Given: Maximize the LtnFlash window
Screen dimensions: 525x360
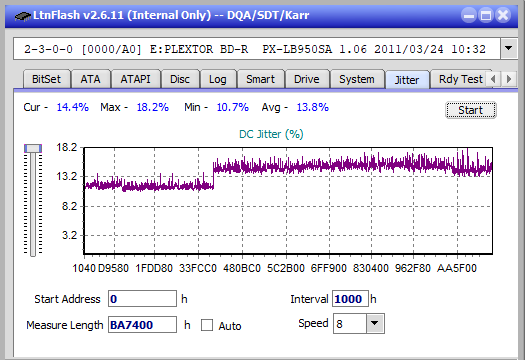Looking at the screenshot, I should (486, 15).
